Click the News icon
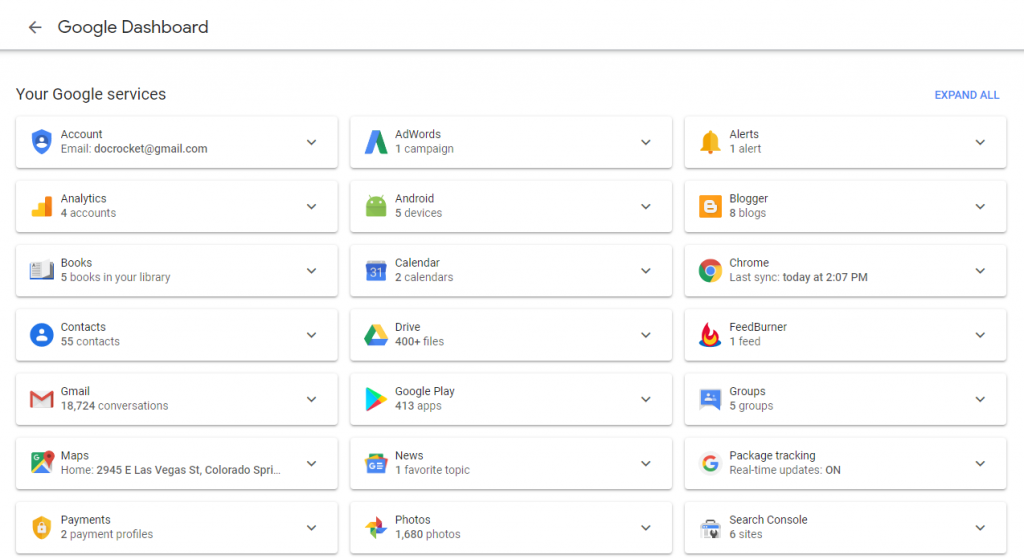This screenshot has height=559, width=1024. 376,463
